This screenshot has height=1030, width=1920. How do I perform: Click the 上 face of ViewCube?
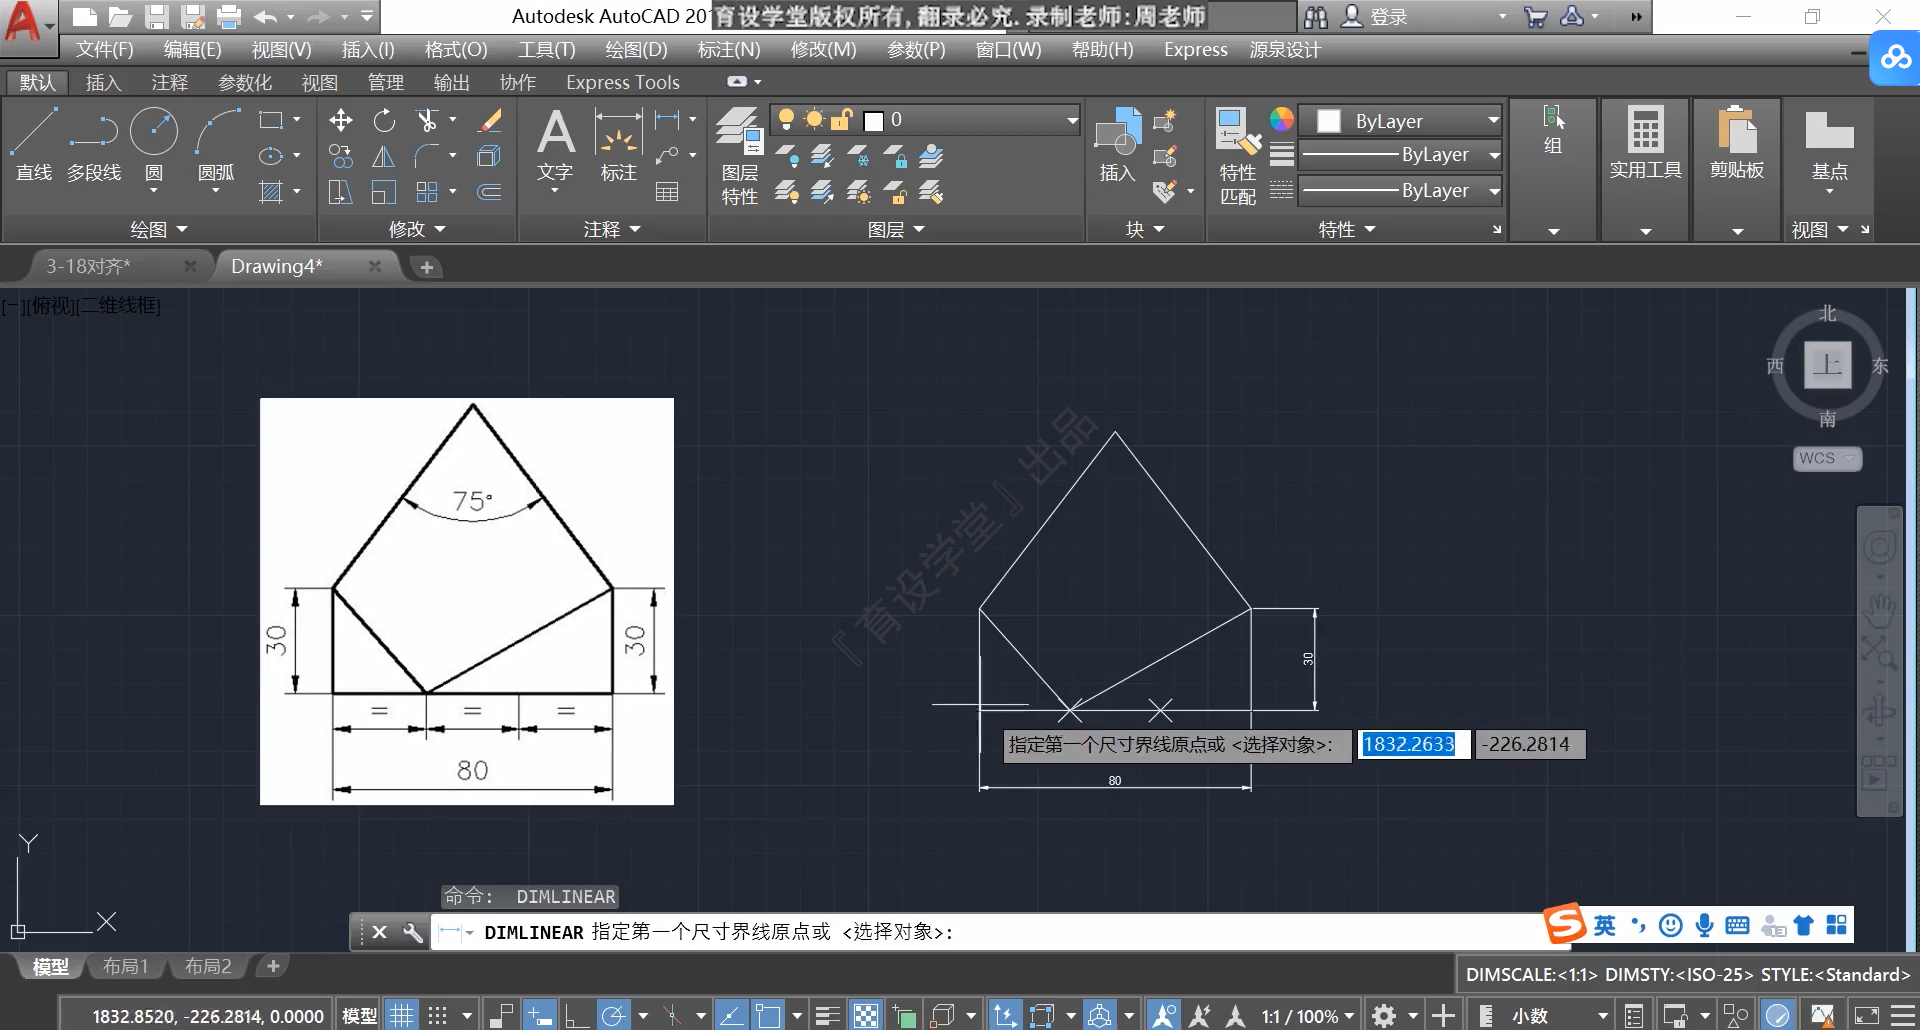1827,364
